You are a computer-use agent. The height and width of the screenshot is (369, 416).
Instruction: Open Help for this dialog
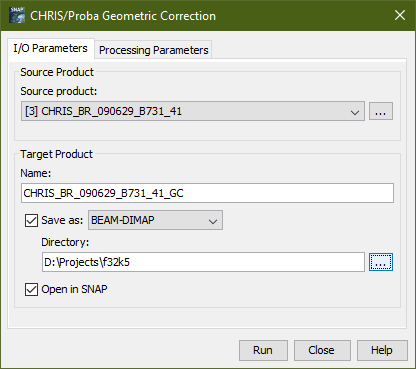(x=382, y=350)
